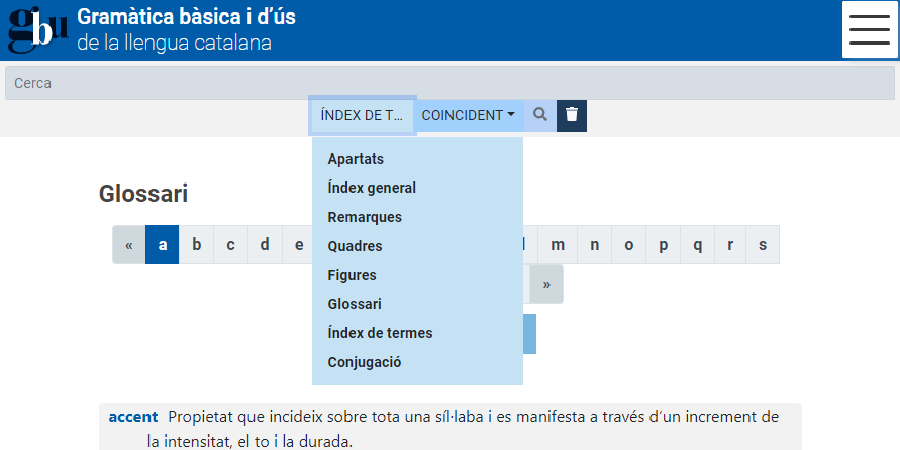Image resolution: width=900 pixels, height=450 pixels.
Task: Open the hamburger navigation menu
Action: (x=869, y=30)
